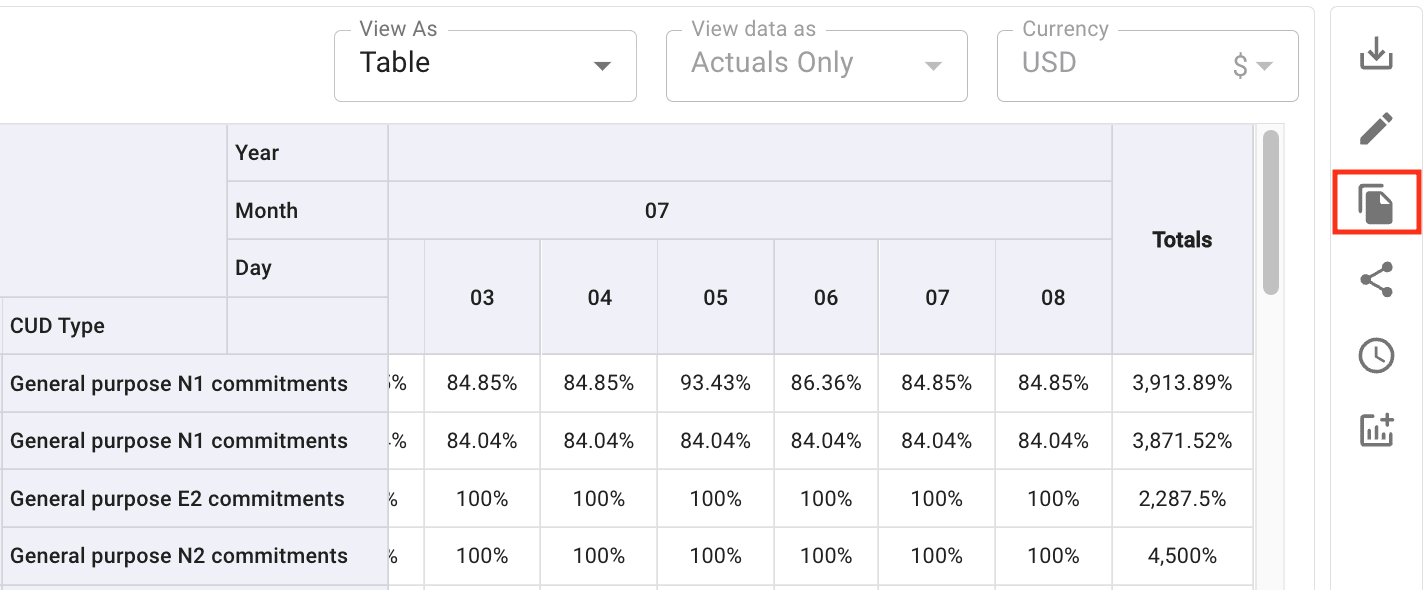Open the View As dropdown

(x=485, y=65)
